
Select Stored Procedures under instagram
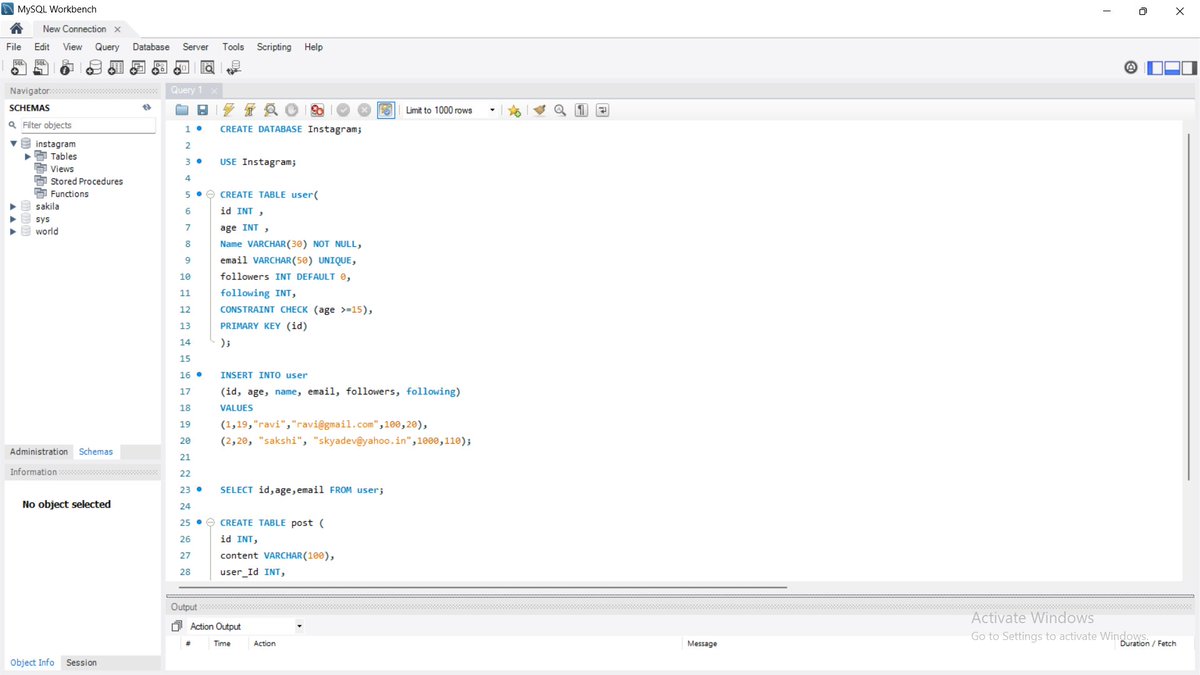[x=87, y=182]
